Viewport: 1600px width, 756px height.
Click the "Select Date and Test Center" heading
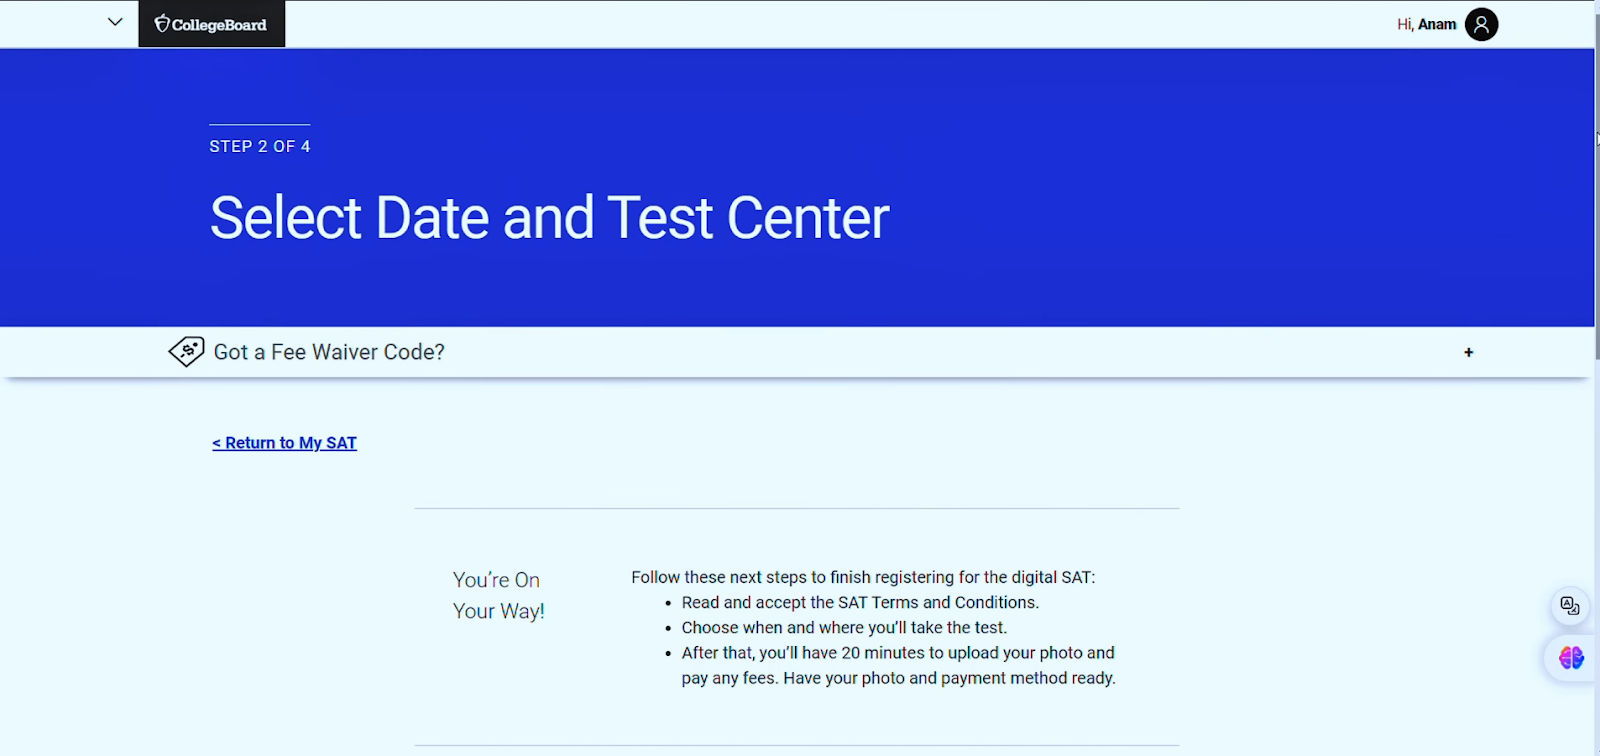tap(549, 218)
